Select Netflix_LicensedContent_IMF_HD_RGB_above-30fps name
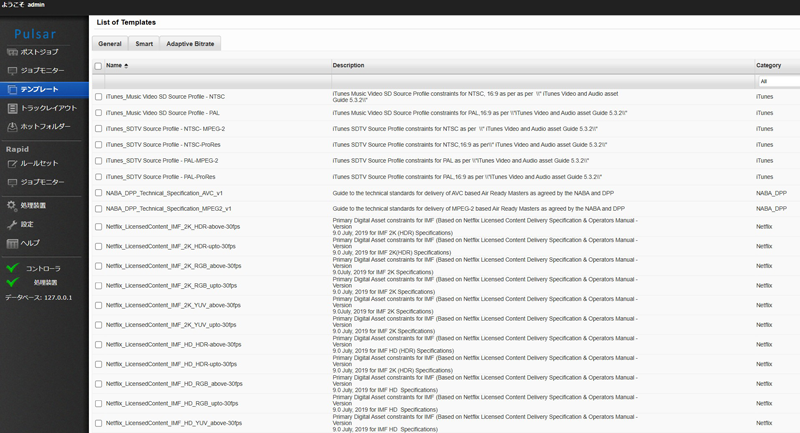The width and height of the screenshot is (800, 433). point(174,384)
